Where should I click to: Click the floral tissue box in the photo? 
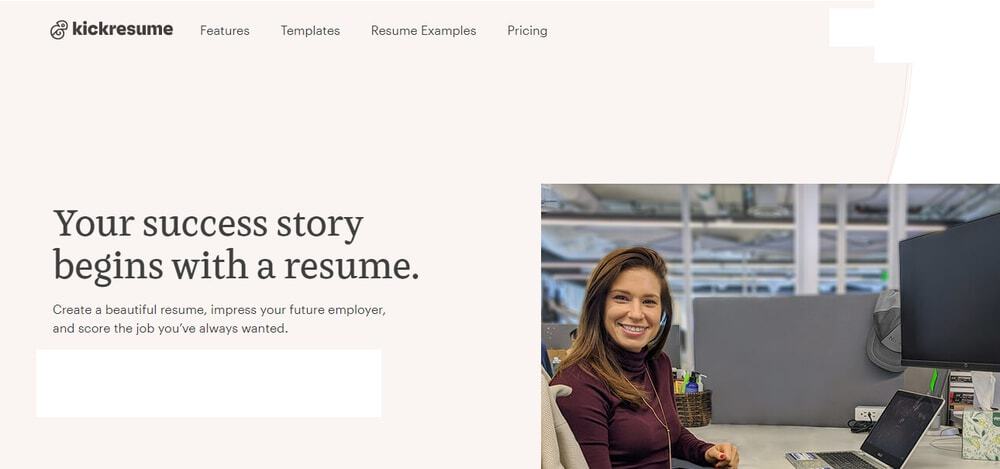(979, 435)
